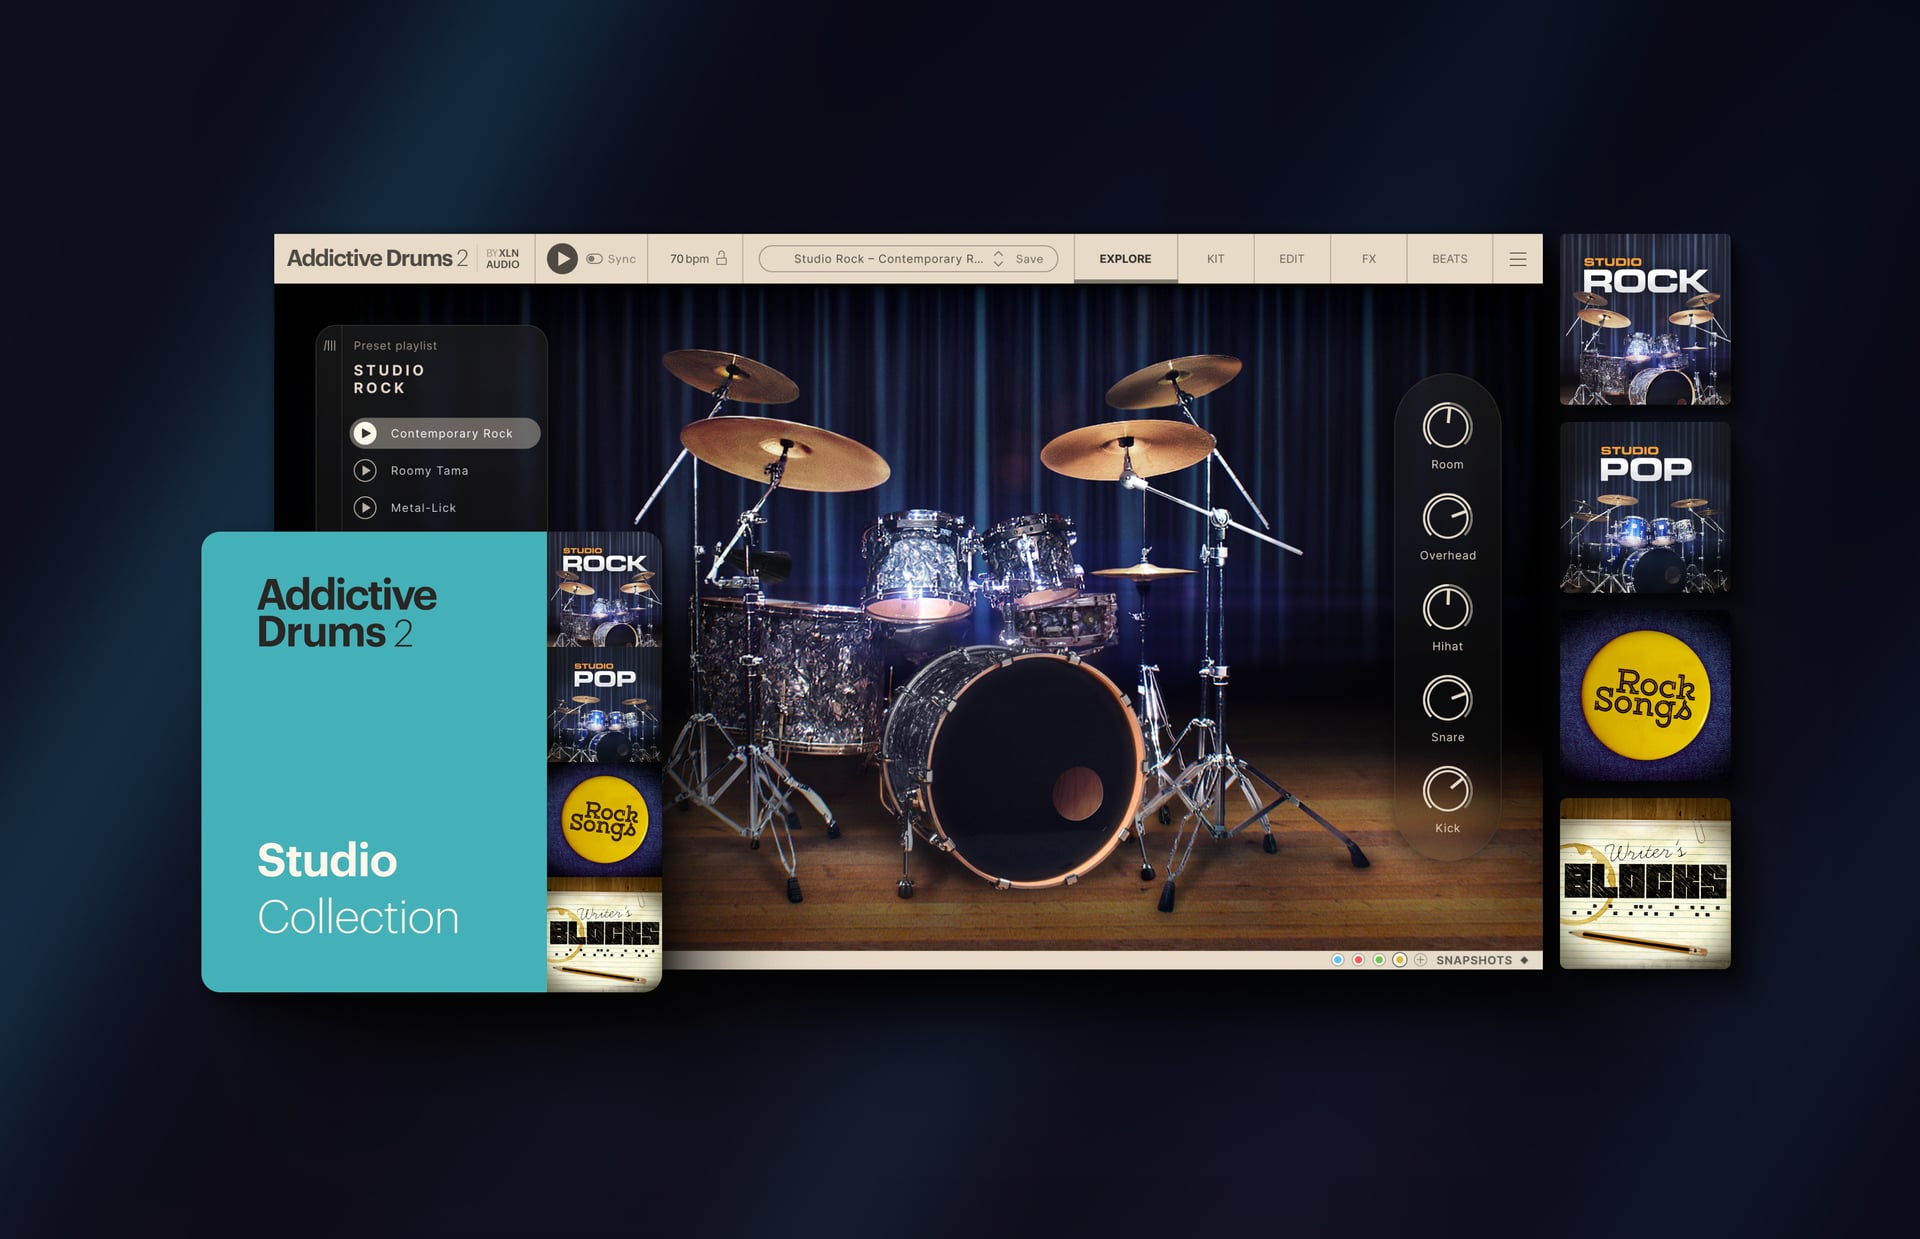1920x1239 pixels.
Task: Click the Save button
Action: click(x=1029, y=259)
